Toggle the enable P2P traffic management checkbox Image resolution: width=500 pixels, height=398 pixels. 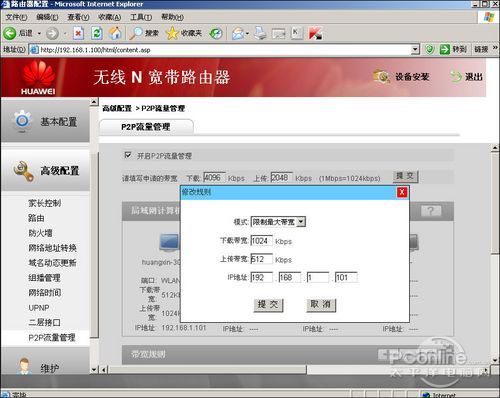click(128, 155)
